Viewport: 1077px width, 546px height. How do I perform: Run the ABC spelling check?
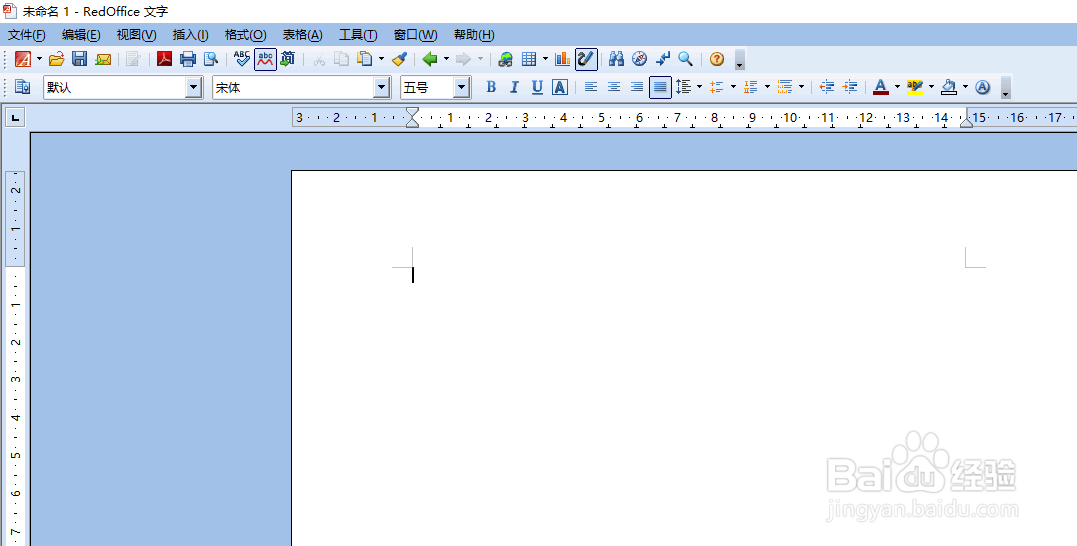242,59
